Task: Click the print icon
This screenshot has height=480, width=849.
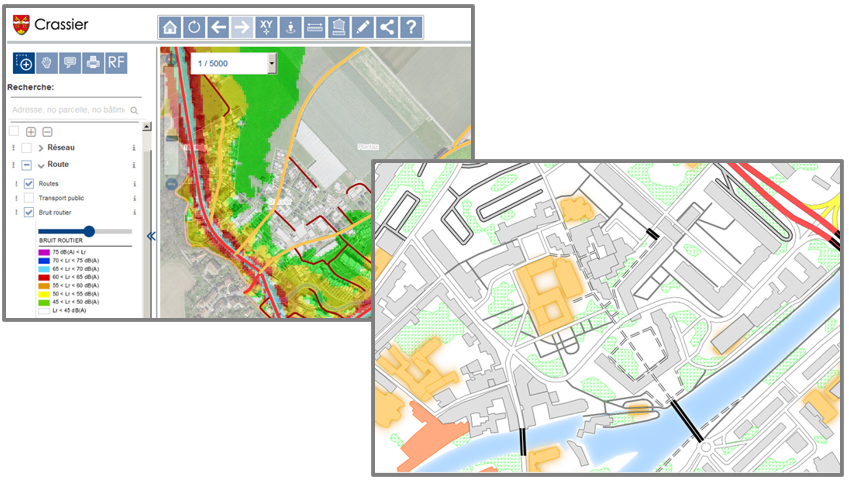Action: pos(93,62)
